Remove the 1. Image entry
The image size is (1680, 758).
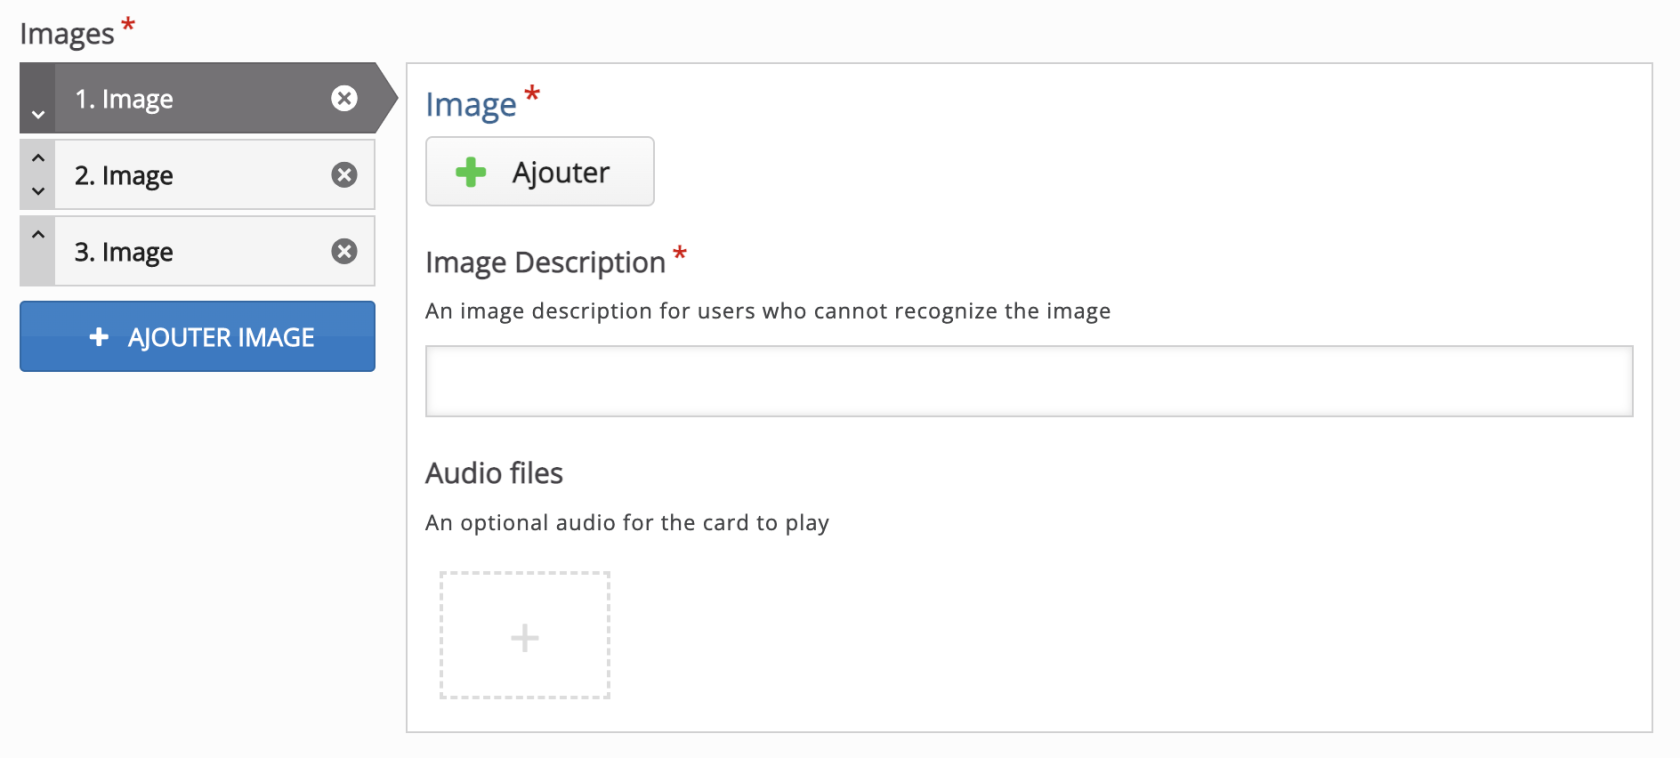[x=344, y=98]
